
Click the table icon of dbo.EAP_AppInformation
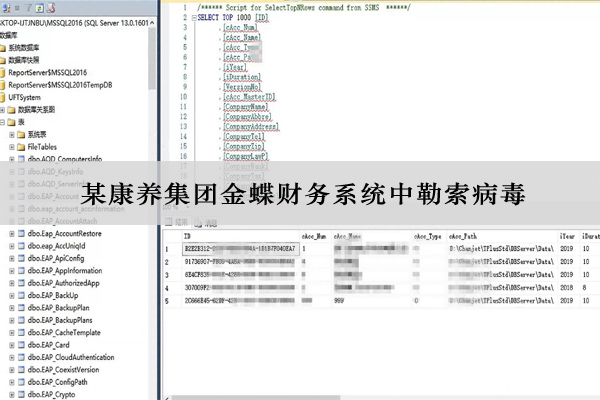tap(21, 271)
